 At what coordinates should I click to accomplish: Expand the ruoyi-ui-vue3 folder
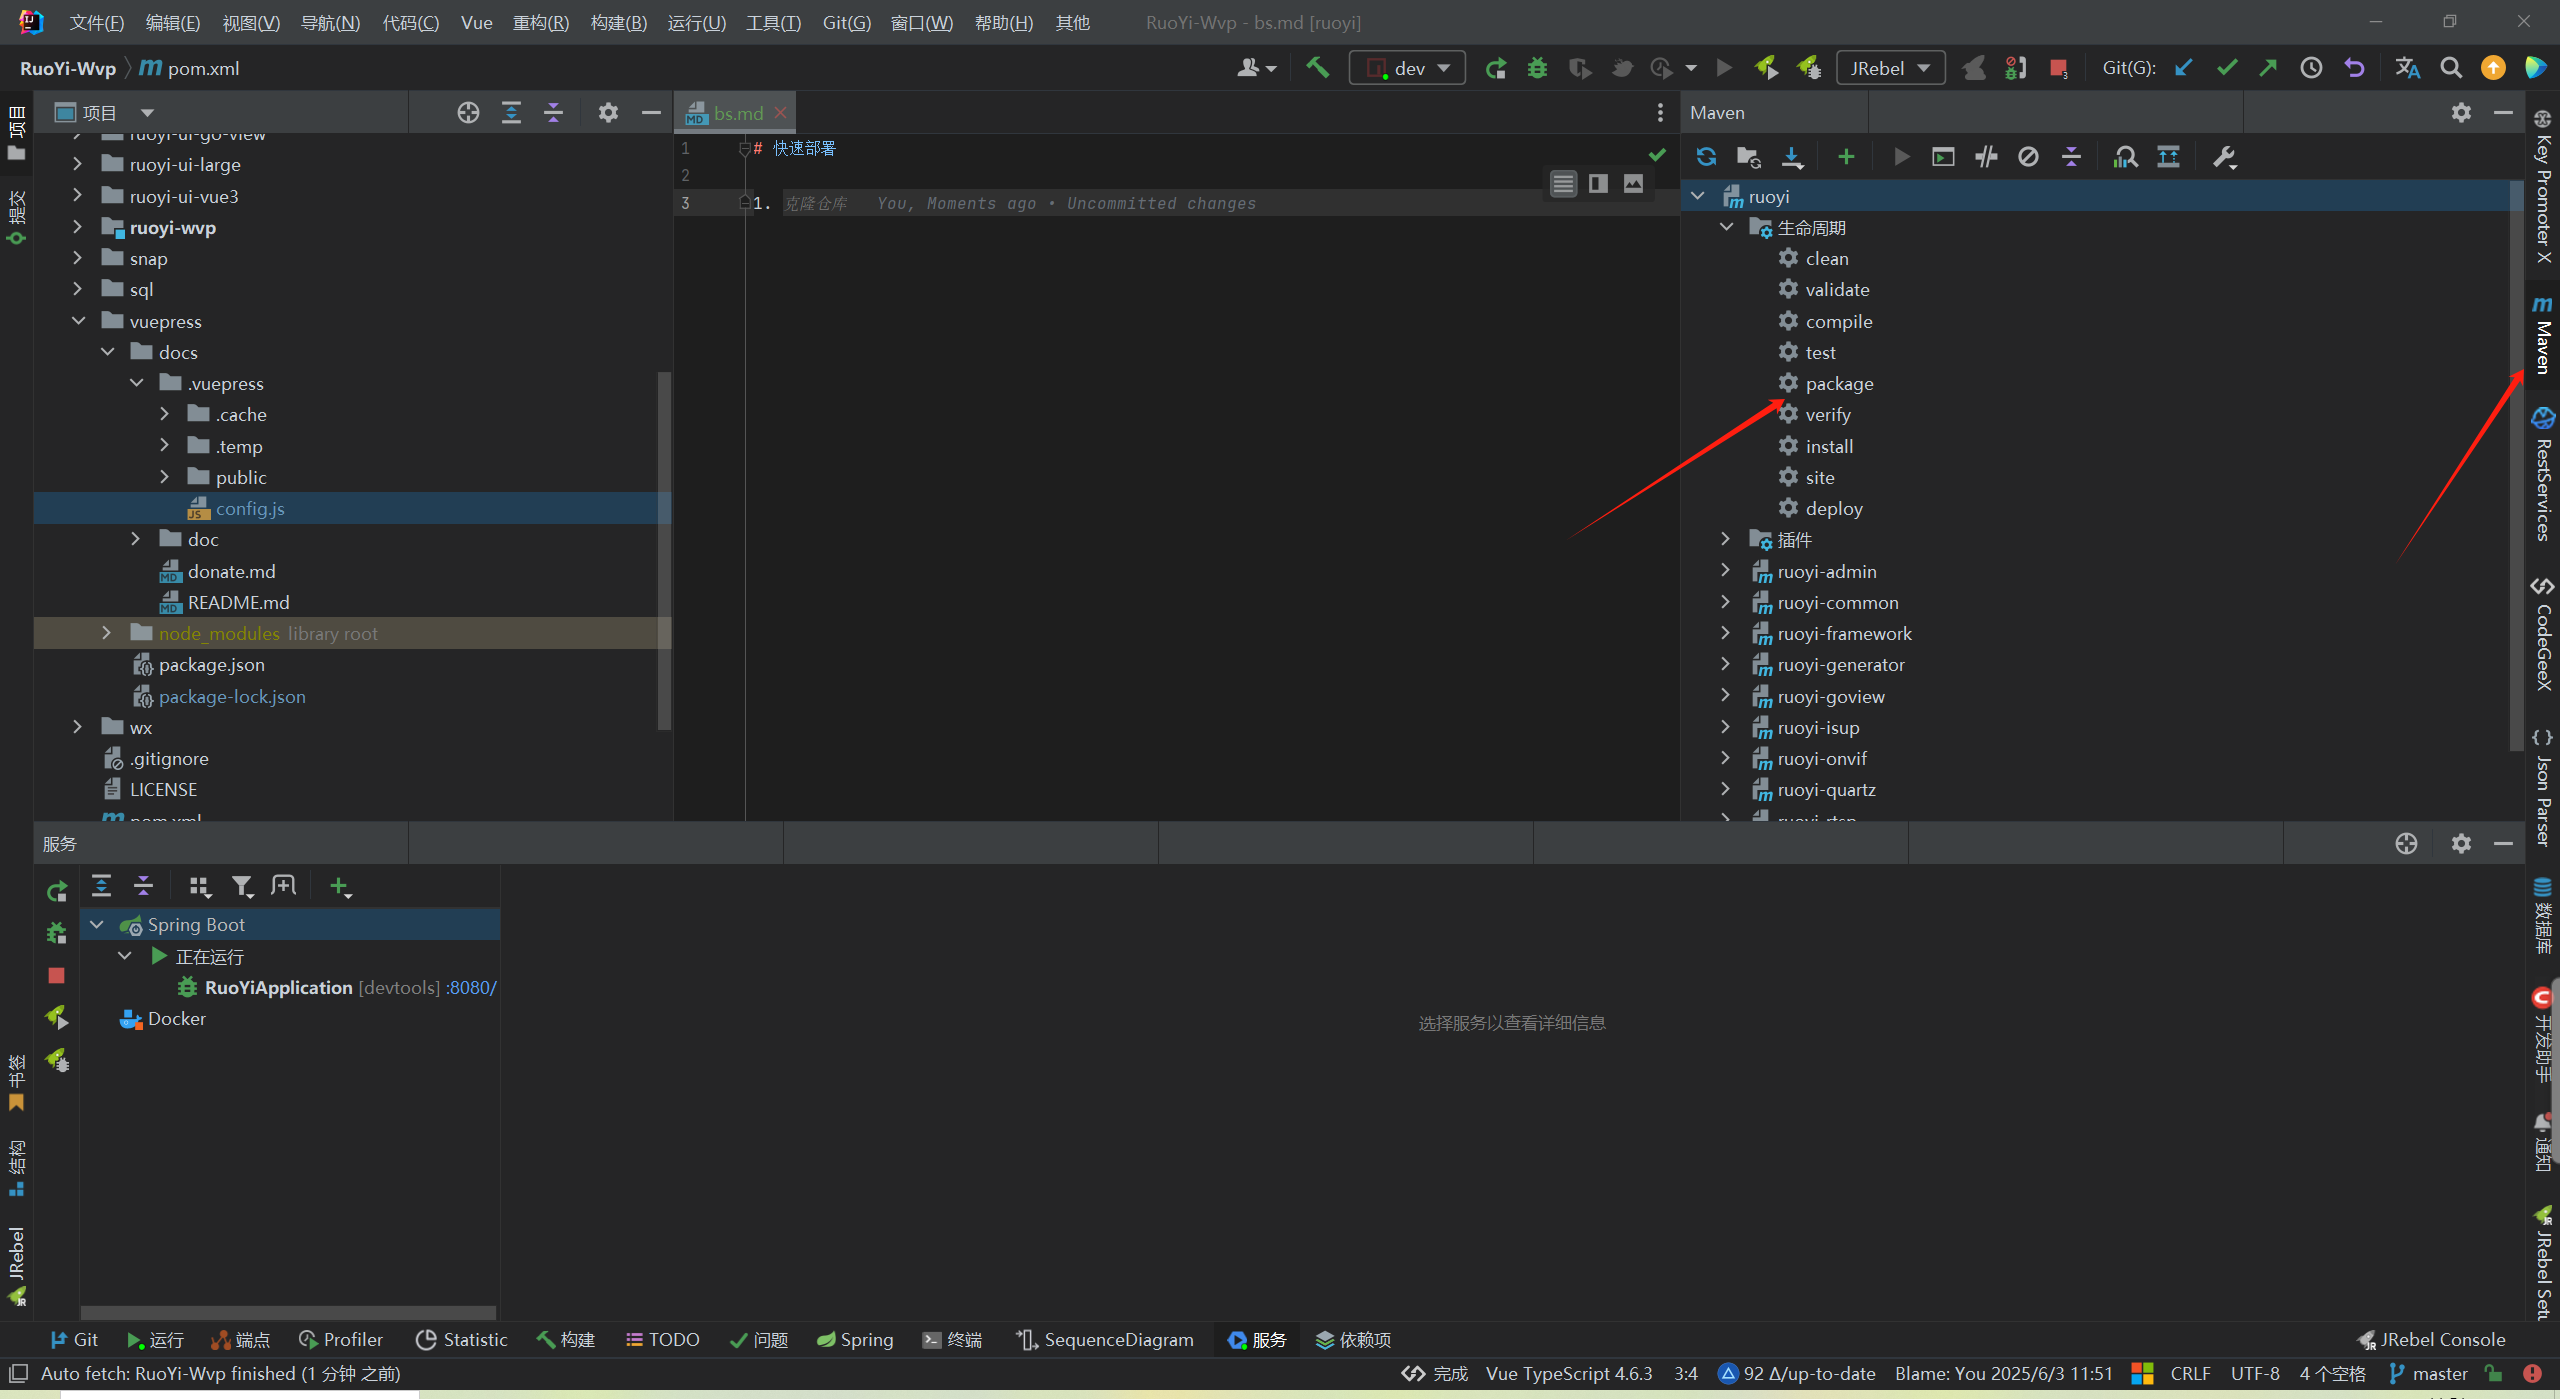[77, 196]
